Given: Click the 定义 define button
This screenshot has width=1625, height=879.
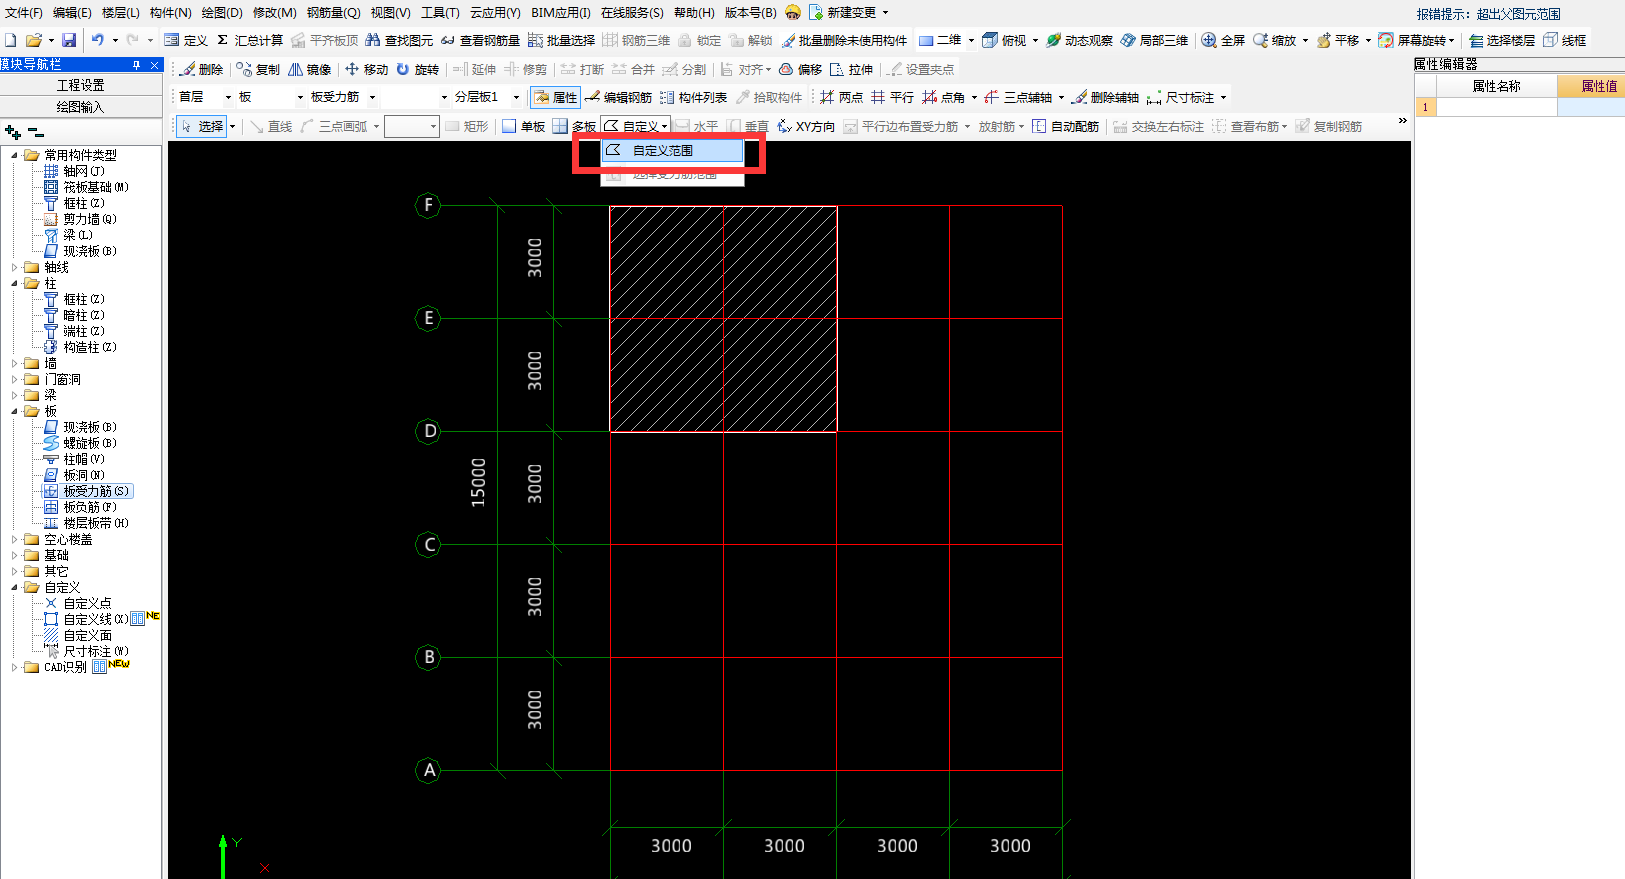Looking at the screenshot, I should pyautogui.click(x=186, y=40).
